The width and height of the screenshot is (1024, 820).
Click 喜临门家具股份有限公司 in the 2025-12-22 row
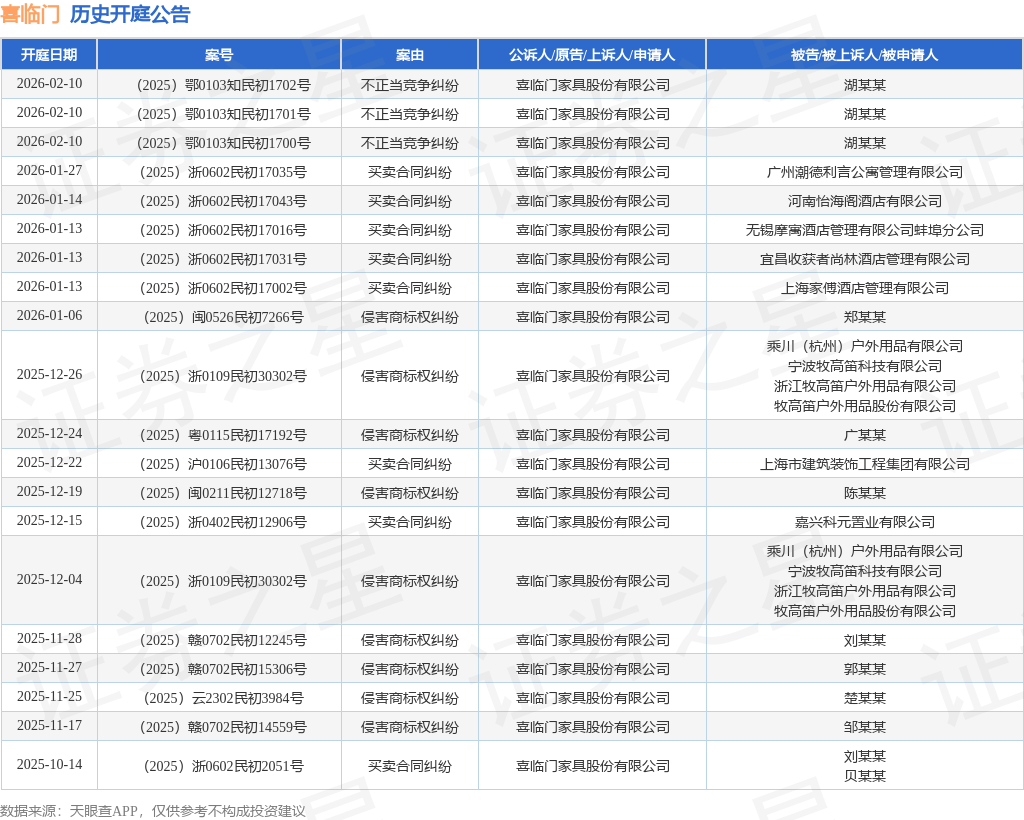[x=592, y=464]
